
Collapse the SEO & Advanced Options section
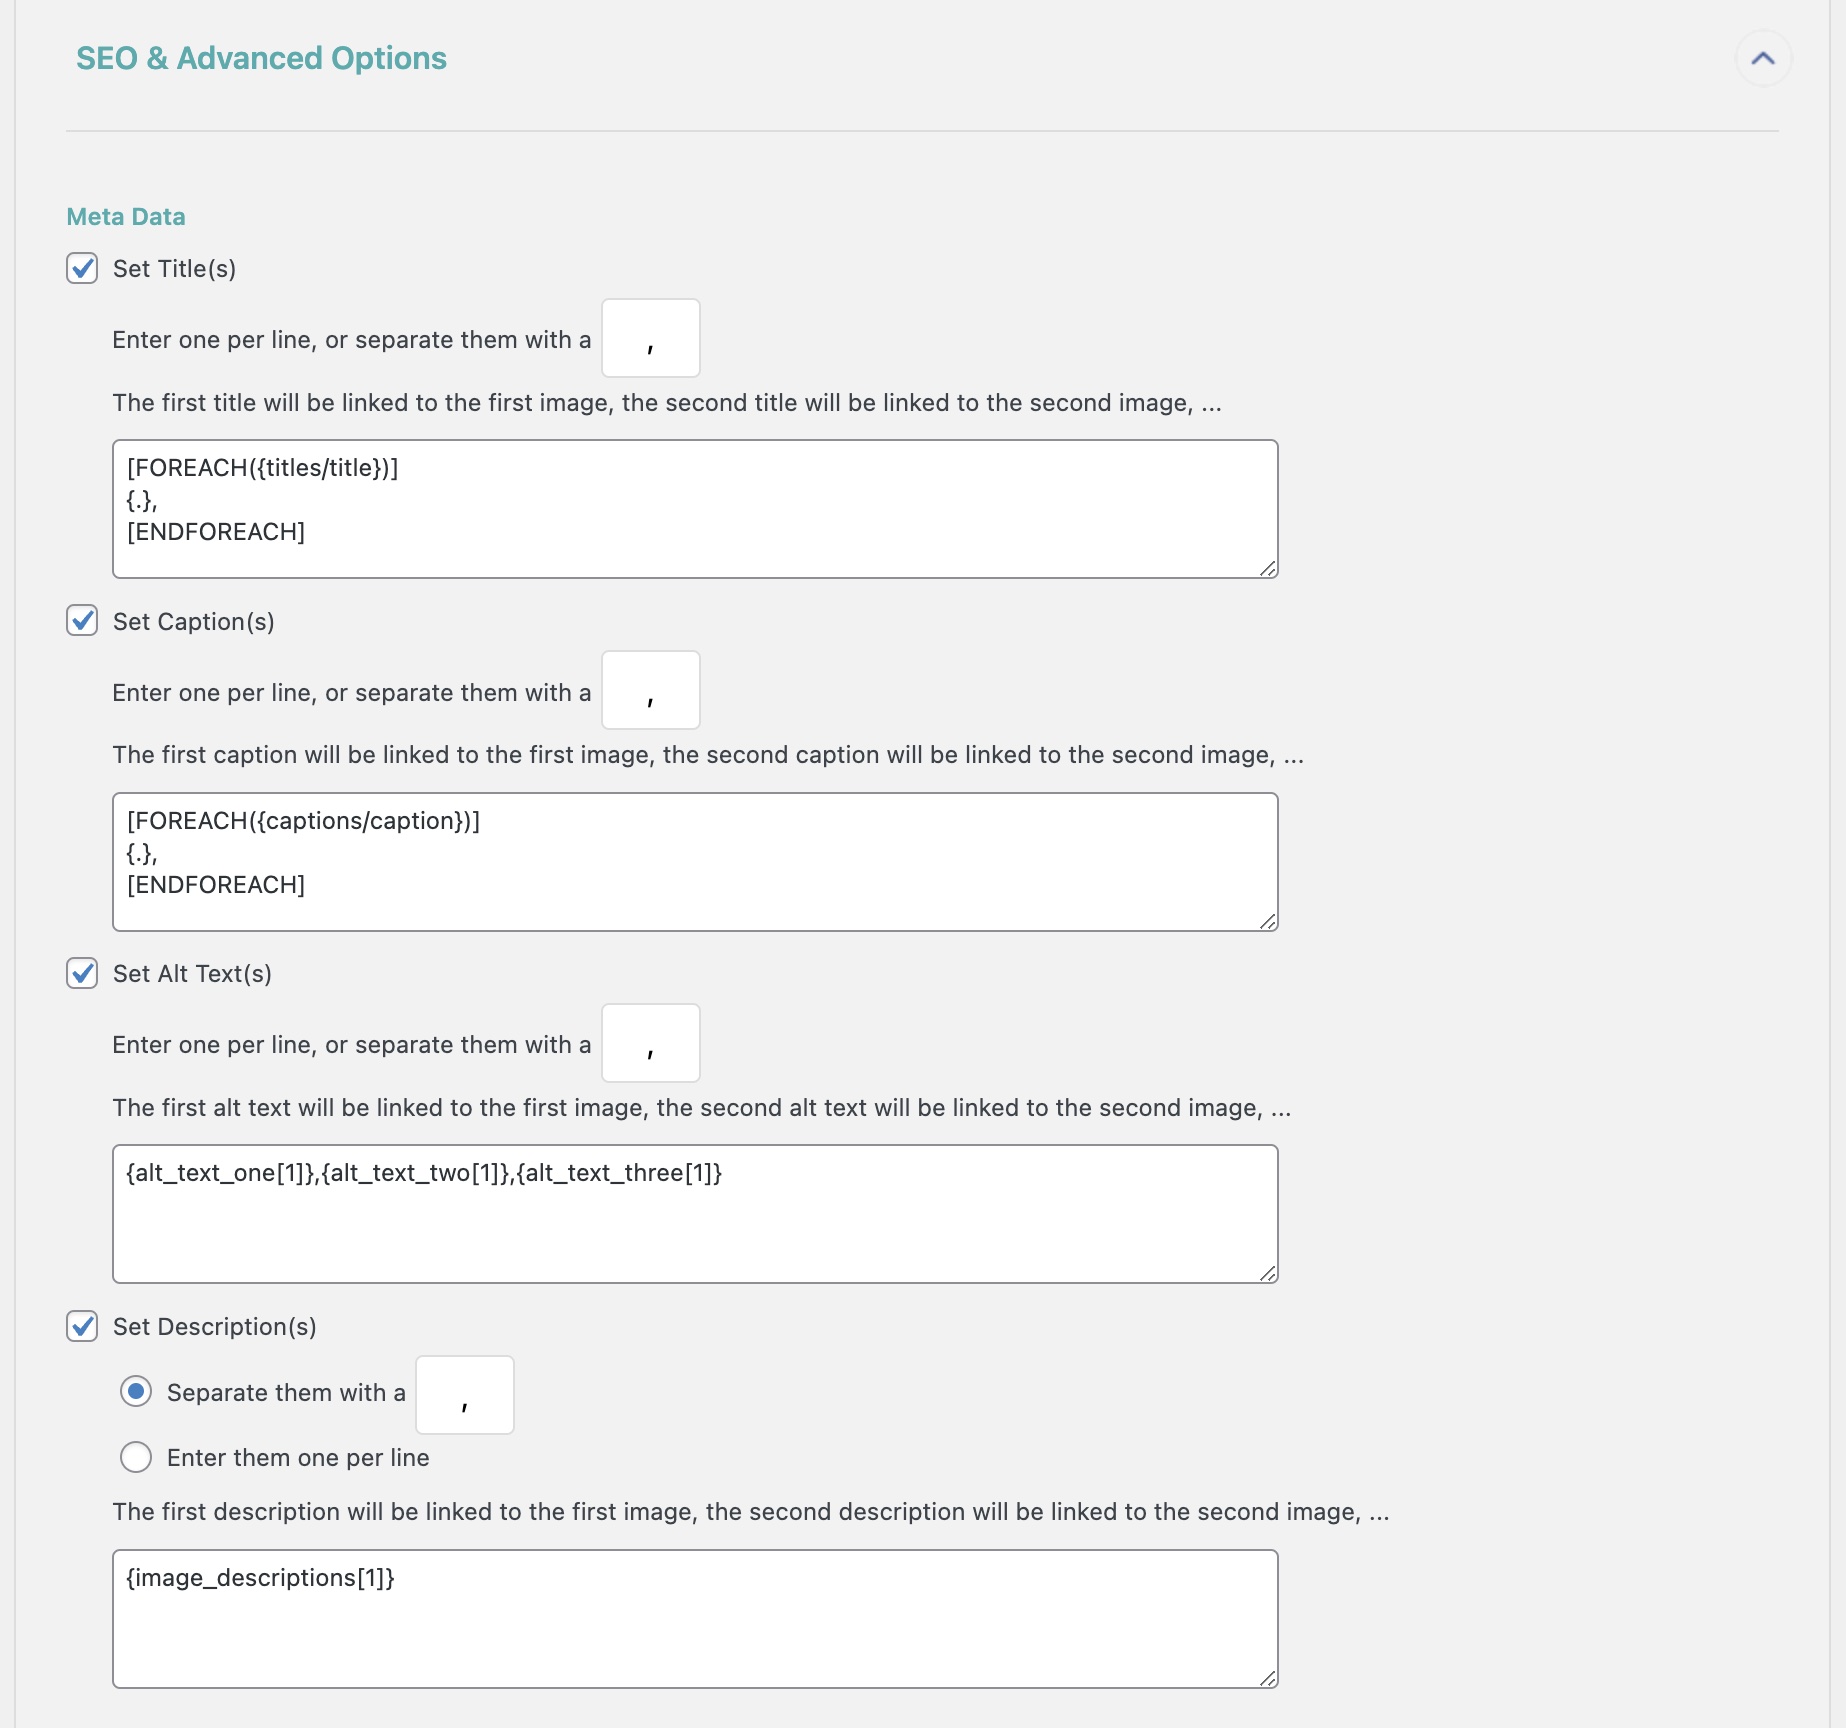pyautogui.click(x=1763, y=58)
